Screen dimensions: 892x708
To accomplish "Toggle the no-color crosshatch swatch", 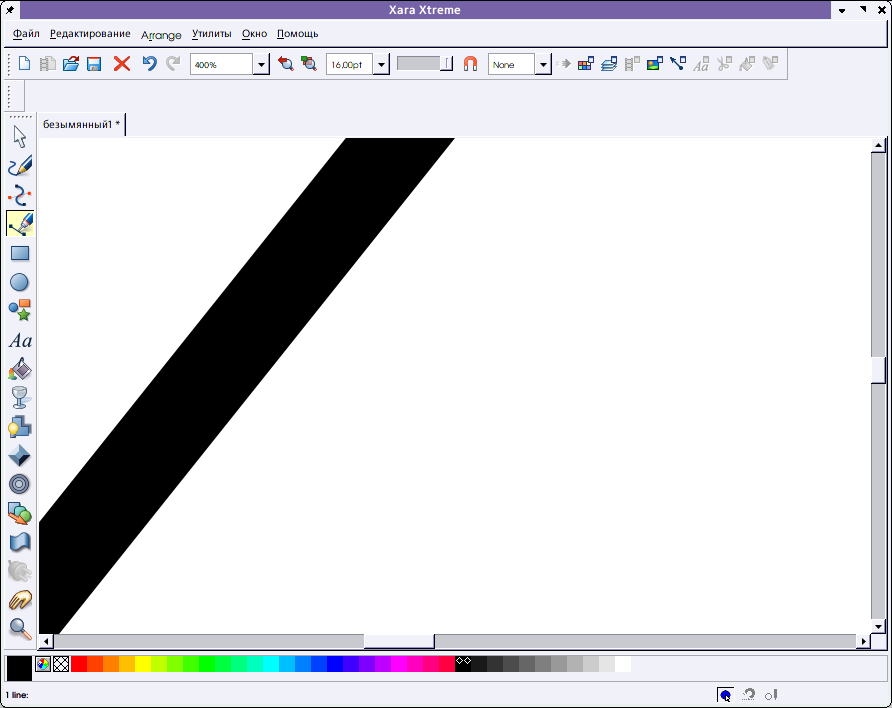I will pos(61,663).
